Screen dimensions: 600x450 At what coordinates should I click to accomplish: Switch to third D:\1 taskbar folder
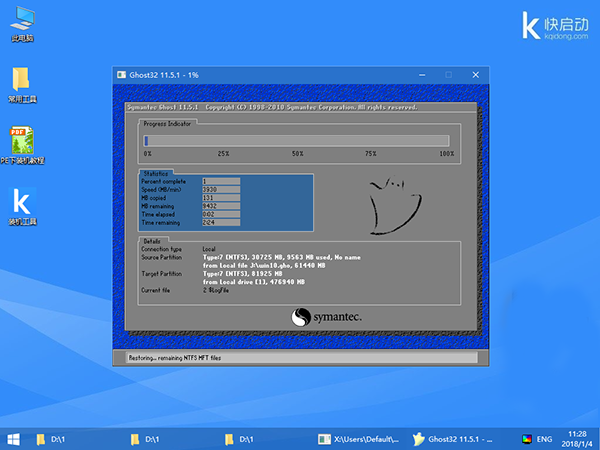(x=239, y=439)
